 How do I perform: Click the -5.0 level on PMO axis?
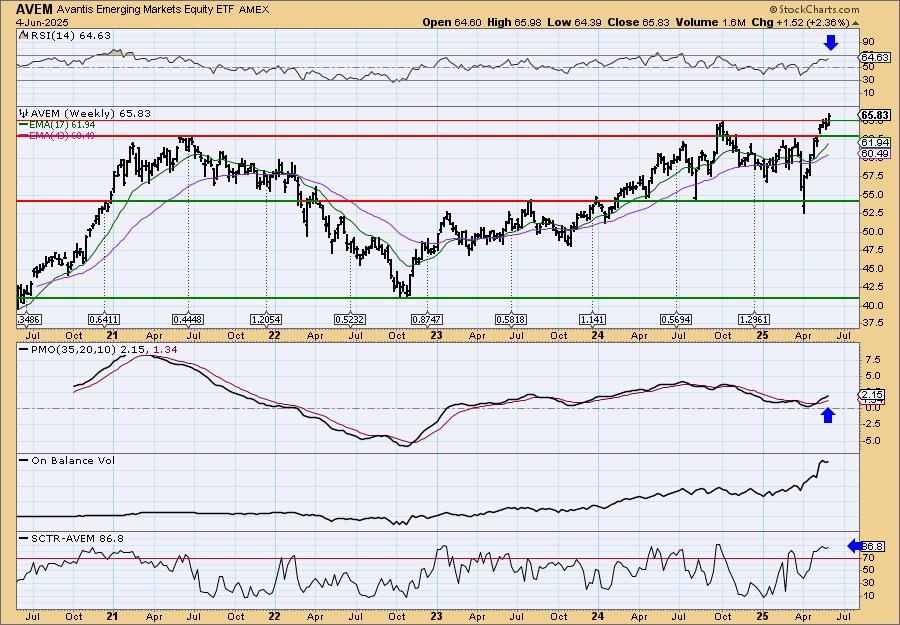click(871, 441)
